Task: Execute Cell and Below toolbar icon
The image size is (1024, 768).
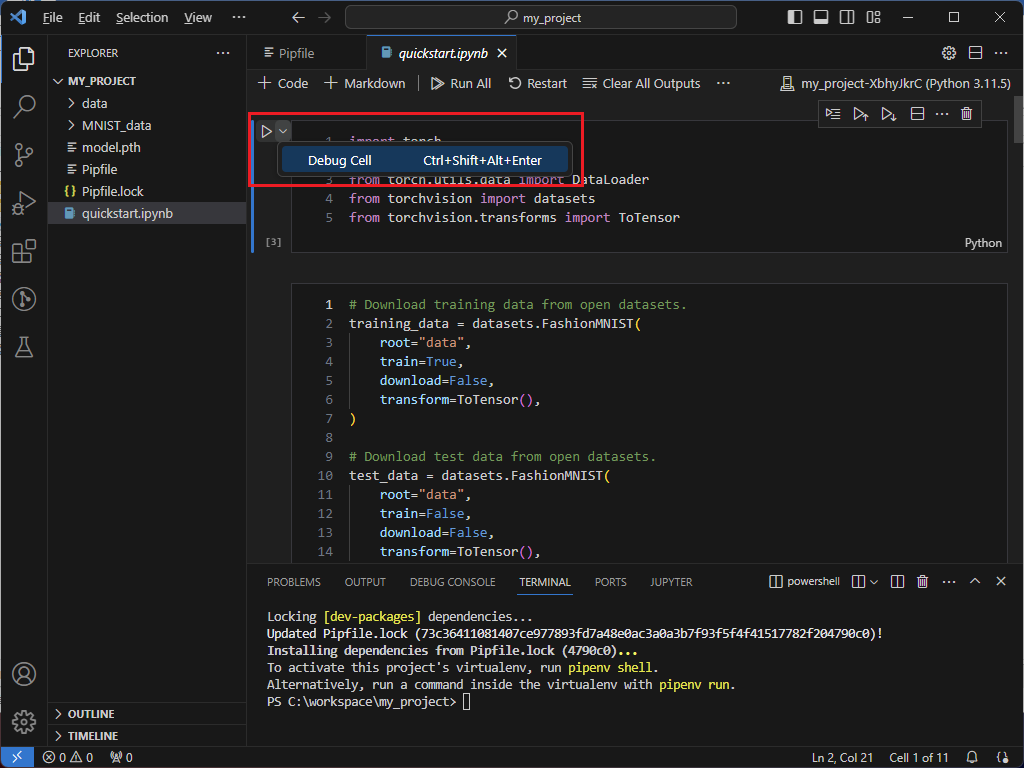Action: [x=889, y=114]
